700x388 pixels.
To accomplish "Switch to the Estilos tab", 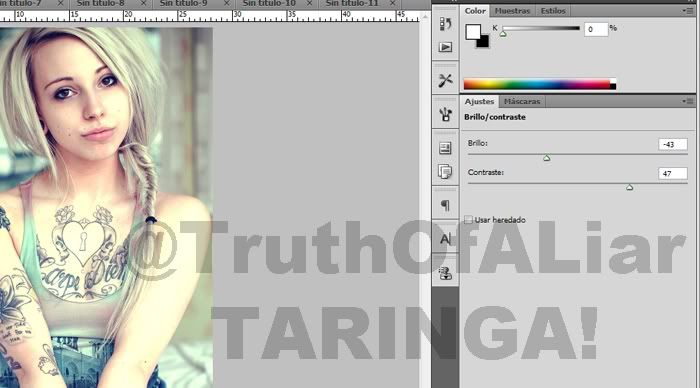I will (553, 11).
